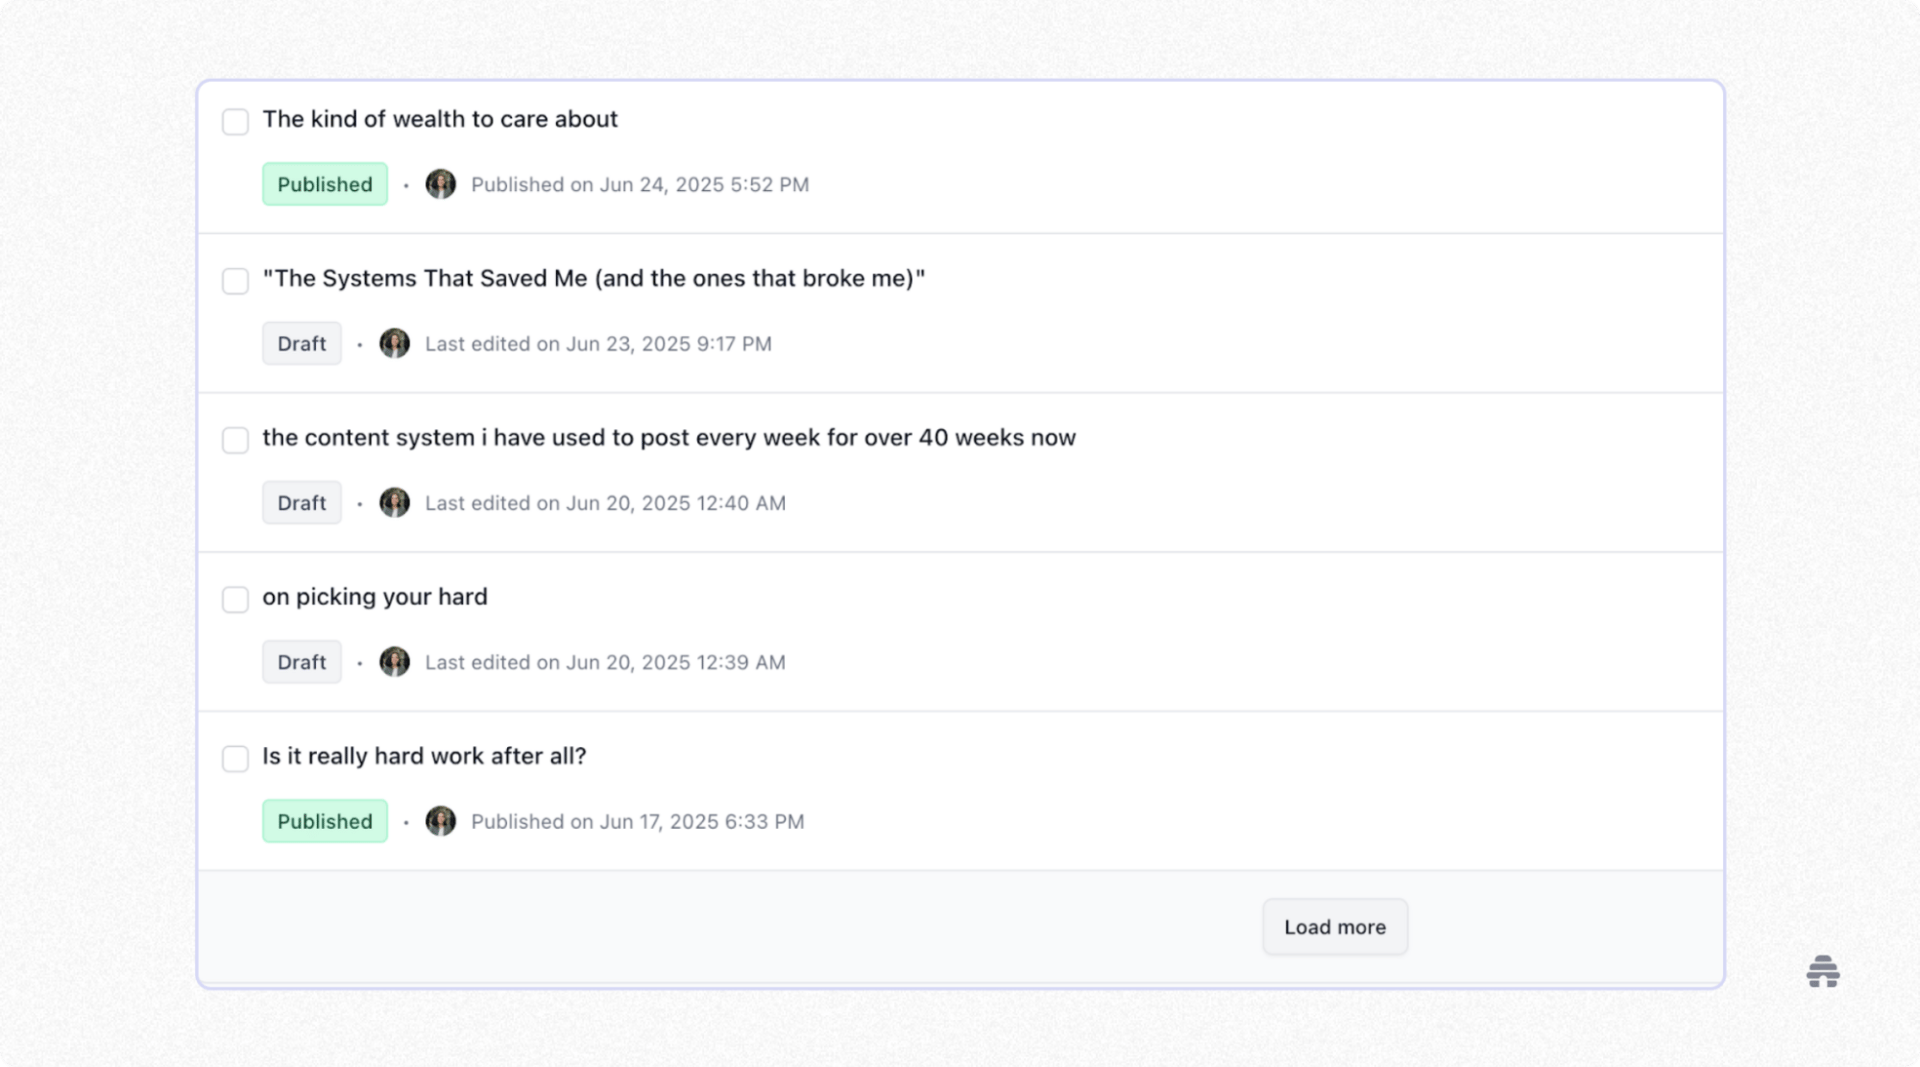The image size is (1920, 1067).
Task: Click the timestamp 'Published on Jun 24, 2025 5:52 PM'
Action: 640,184
